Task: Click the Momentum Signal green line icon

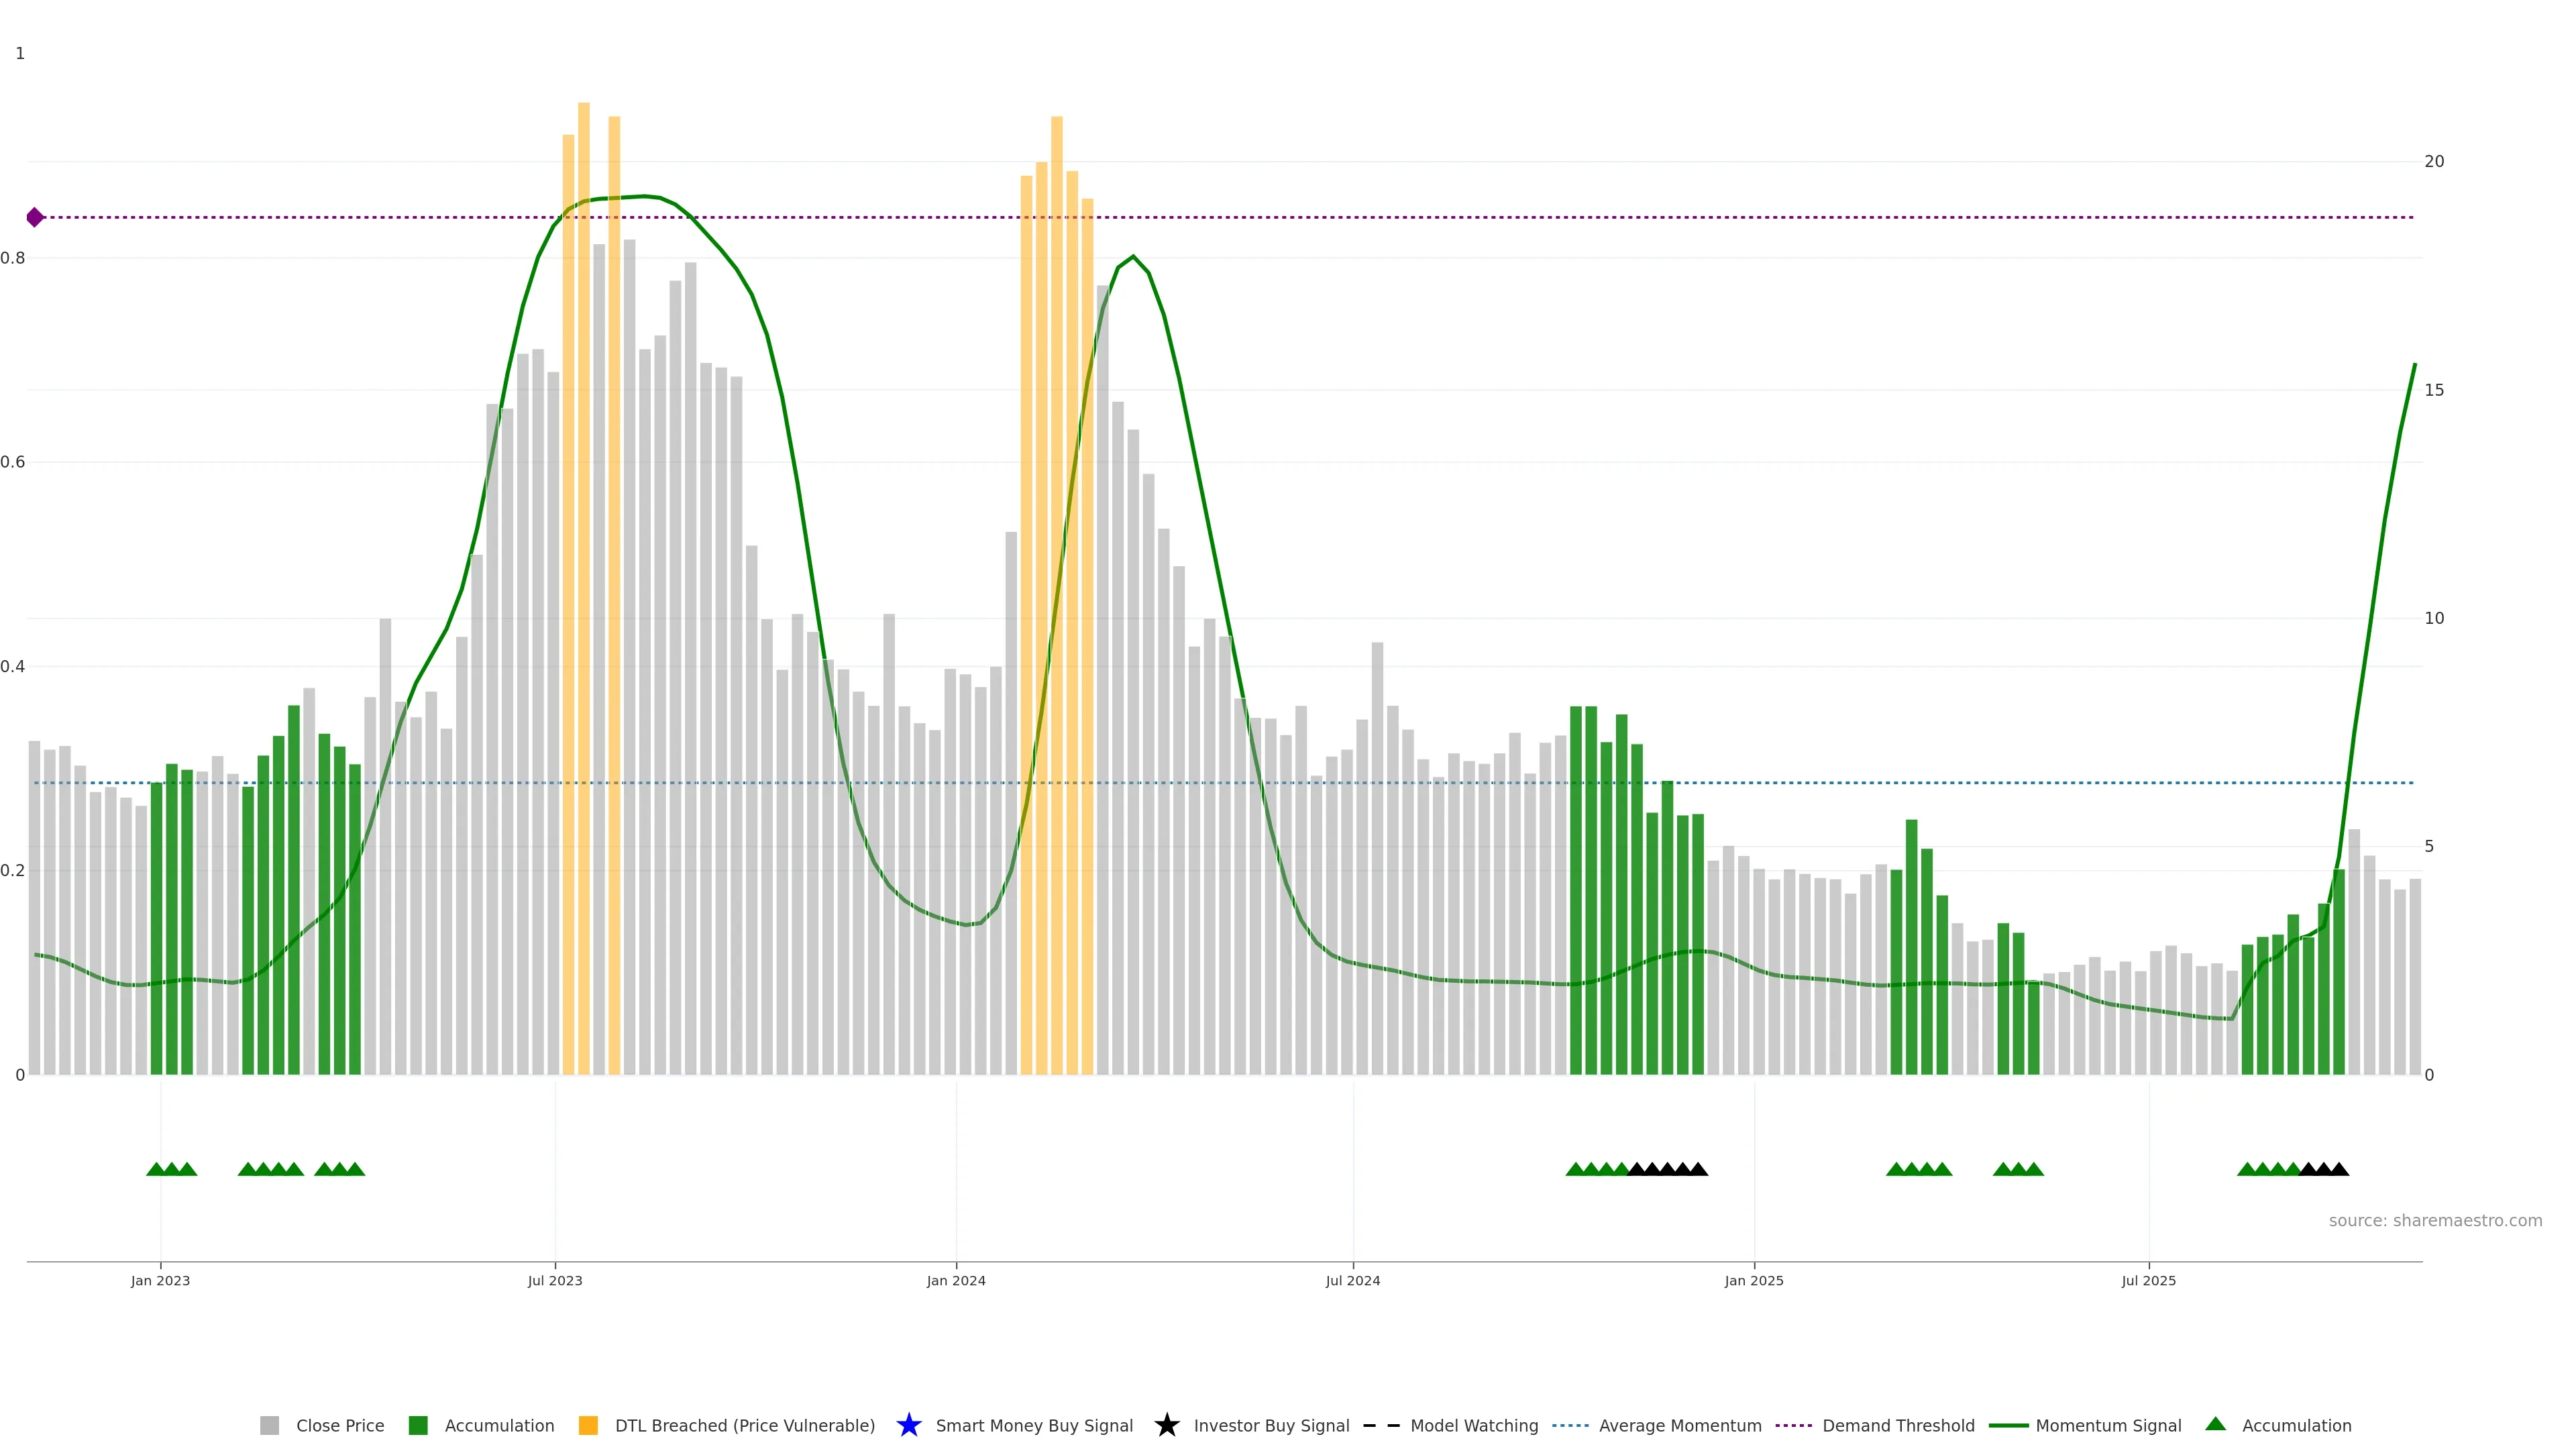Action: click(2008, 1425)
